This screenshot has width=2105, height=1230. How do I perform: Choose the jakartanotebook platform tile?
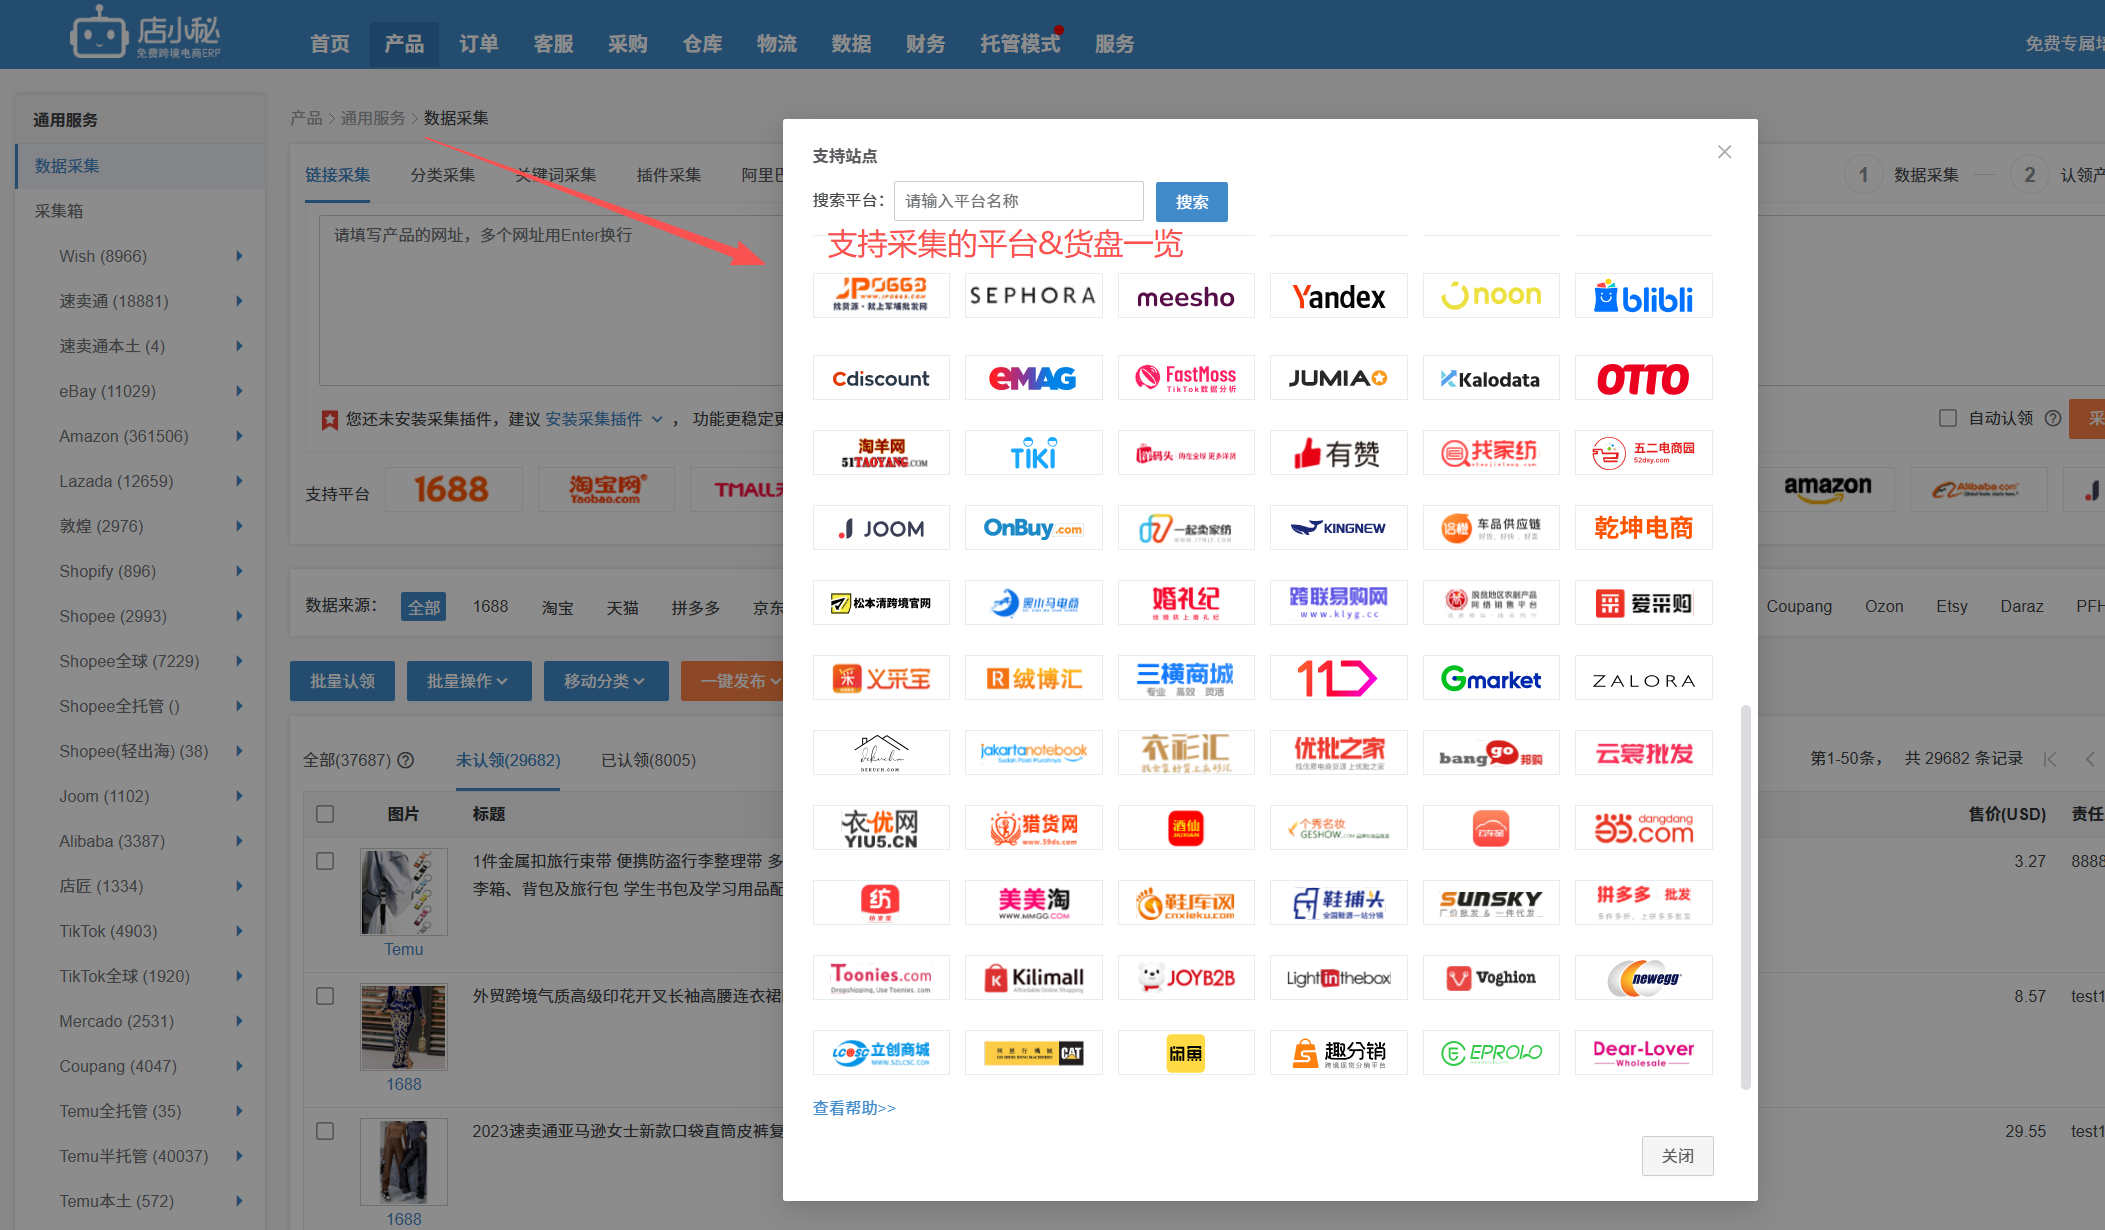pos(1033,753)
